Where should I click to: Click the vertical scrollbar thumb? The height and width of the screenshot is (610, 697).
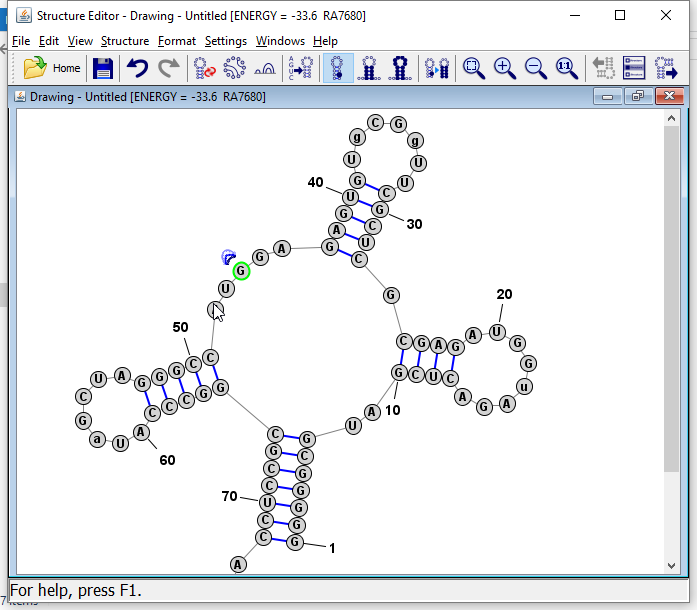click(x=671, y=299)
